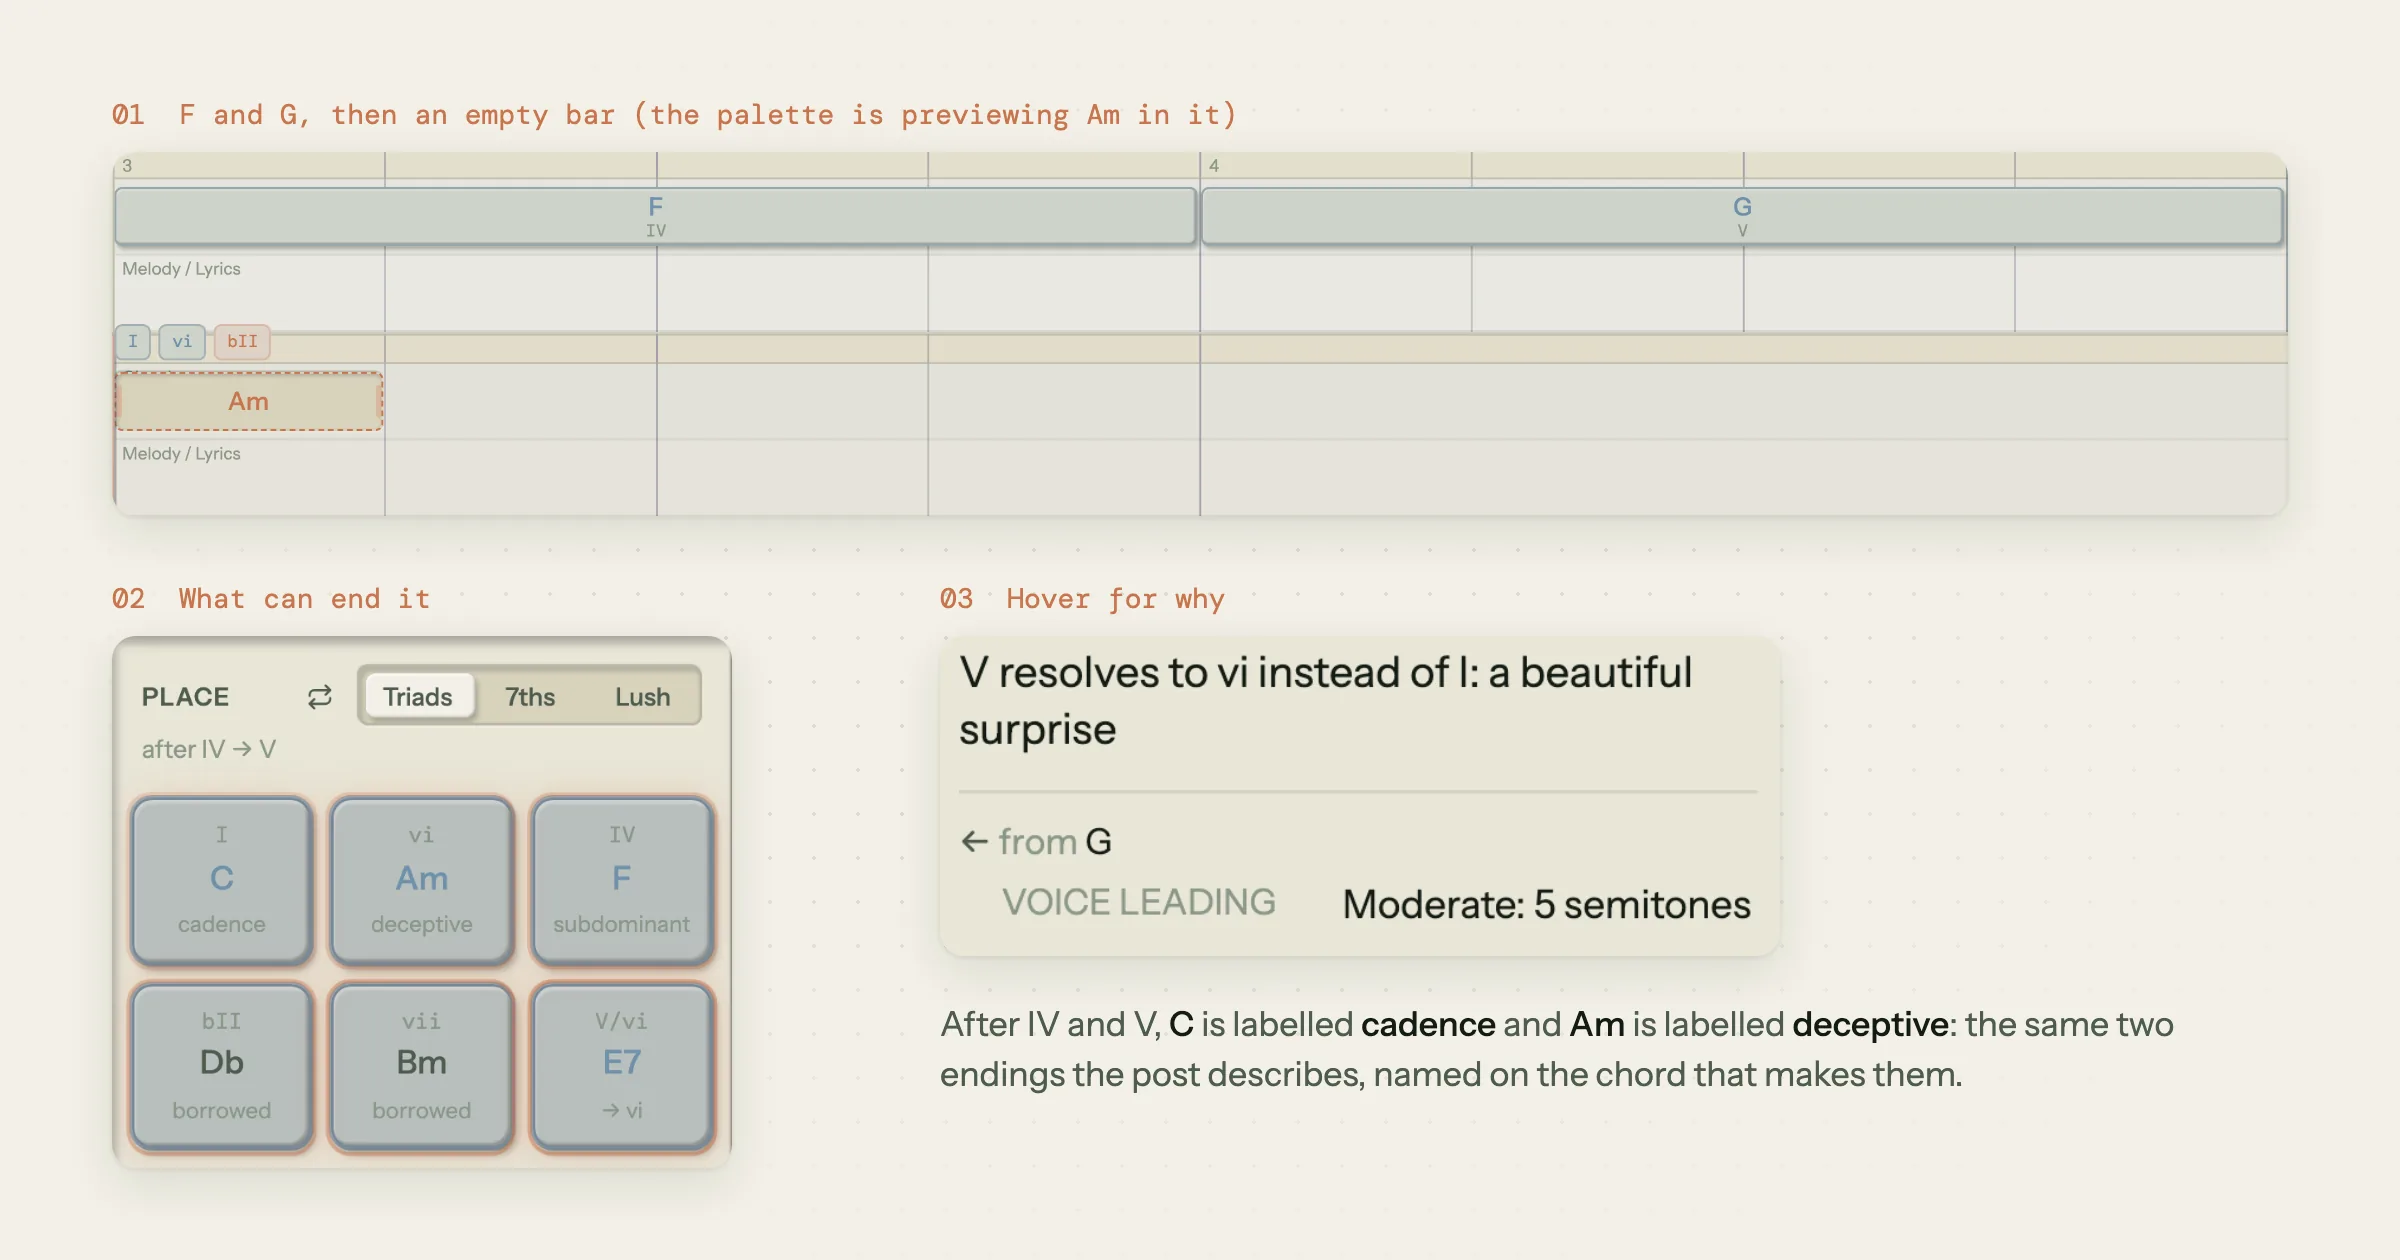Select the F chord block in bar 3

pyautogui.click(x=656, y=216)
